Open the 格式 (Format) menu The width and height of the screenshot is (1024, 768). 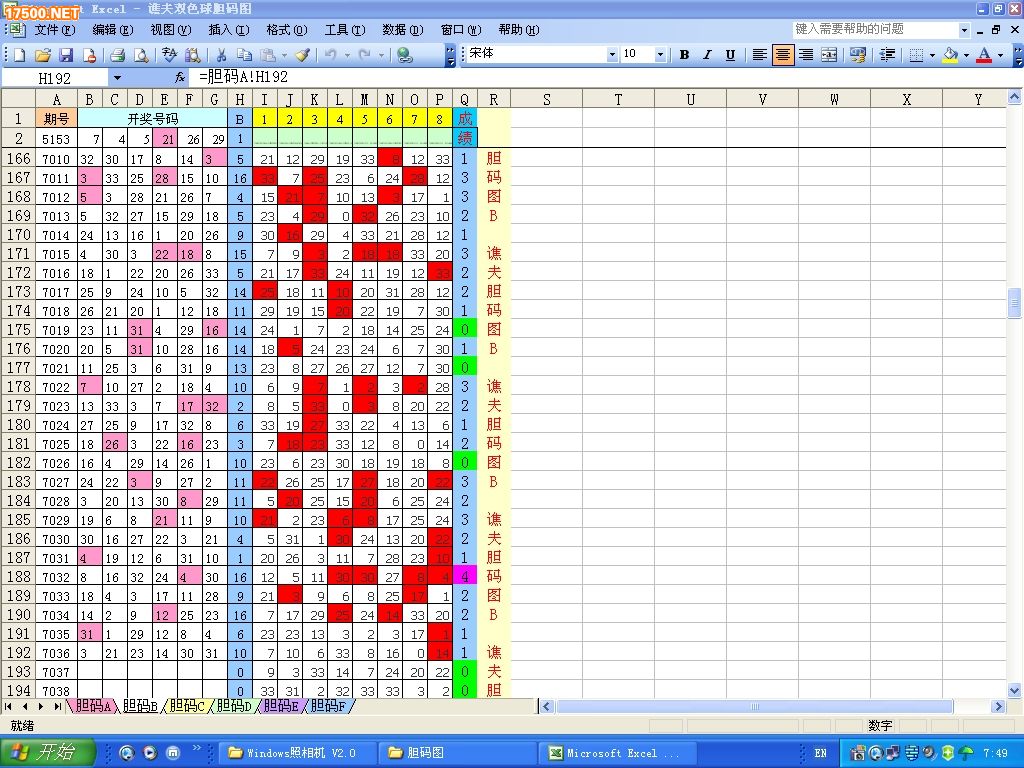click(x=287, y=30)
